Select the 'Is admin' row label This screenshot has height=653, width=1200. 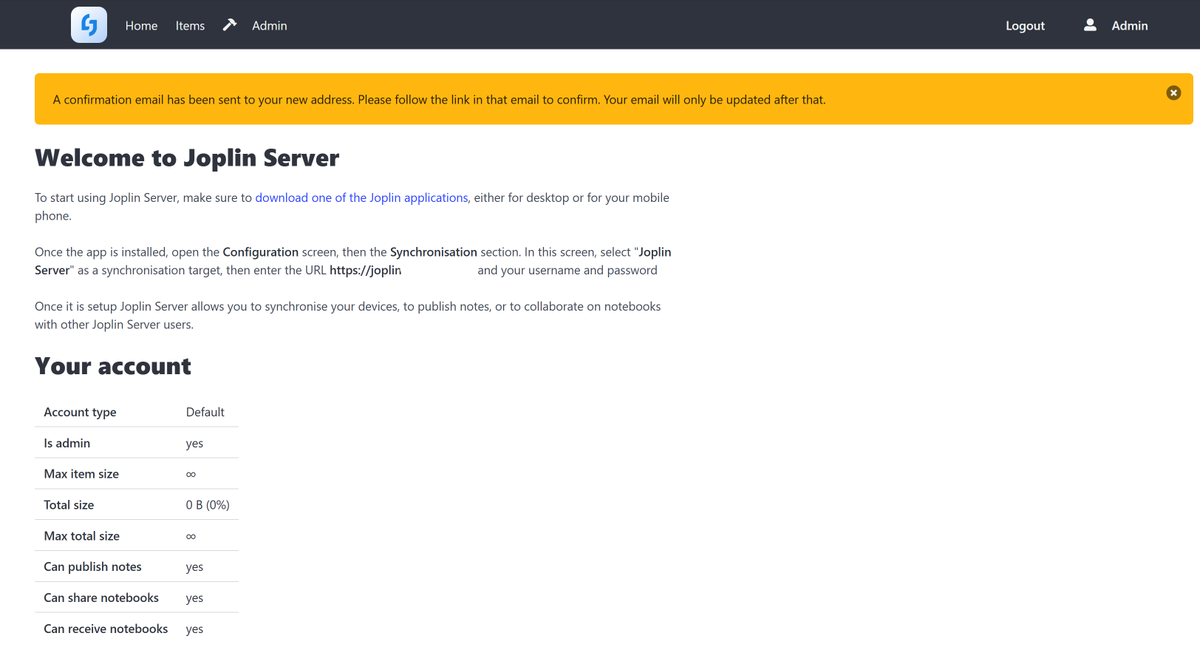pos(67,443)
